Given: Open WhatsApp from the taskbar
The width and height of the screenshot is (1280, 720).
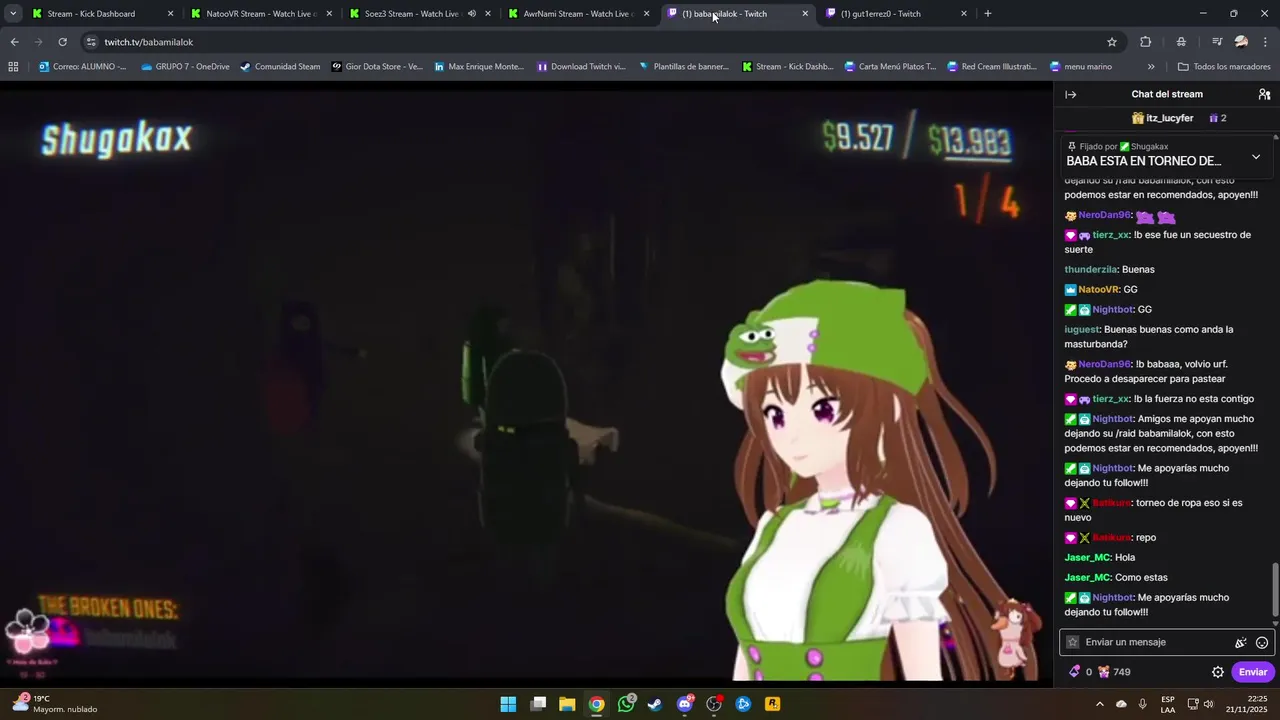Looking at the screenshot, I should (x=626, y=704).
